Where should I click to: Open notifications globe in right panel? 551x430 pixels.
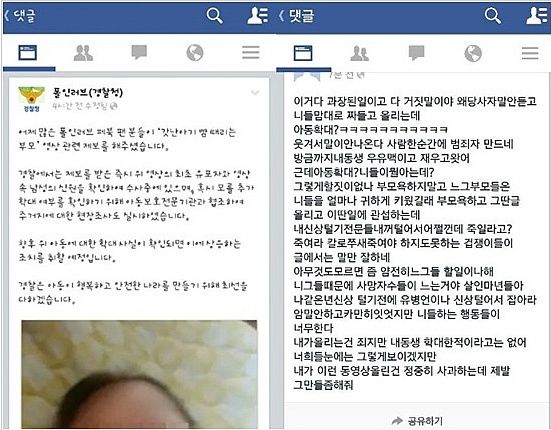pos(473,53)
